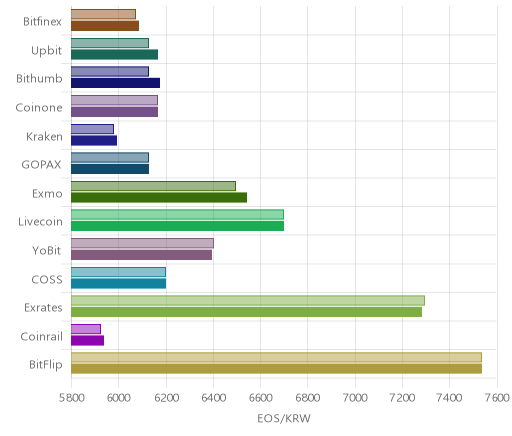Select the teal COSS bar
This screenshot has height=436, width=512.
pos(118,283)
